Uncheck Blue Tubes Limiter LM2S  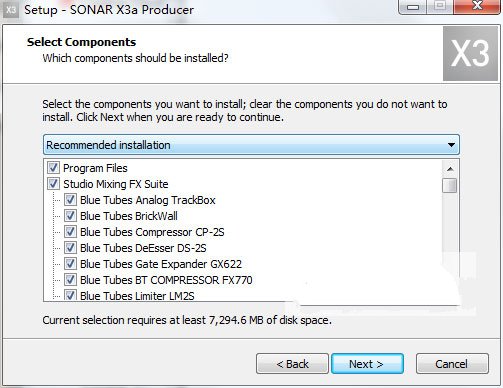70,295
